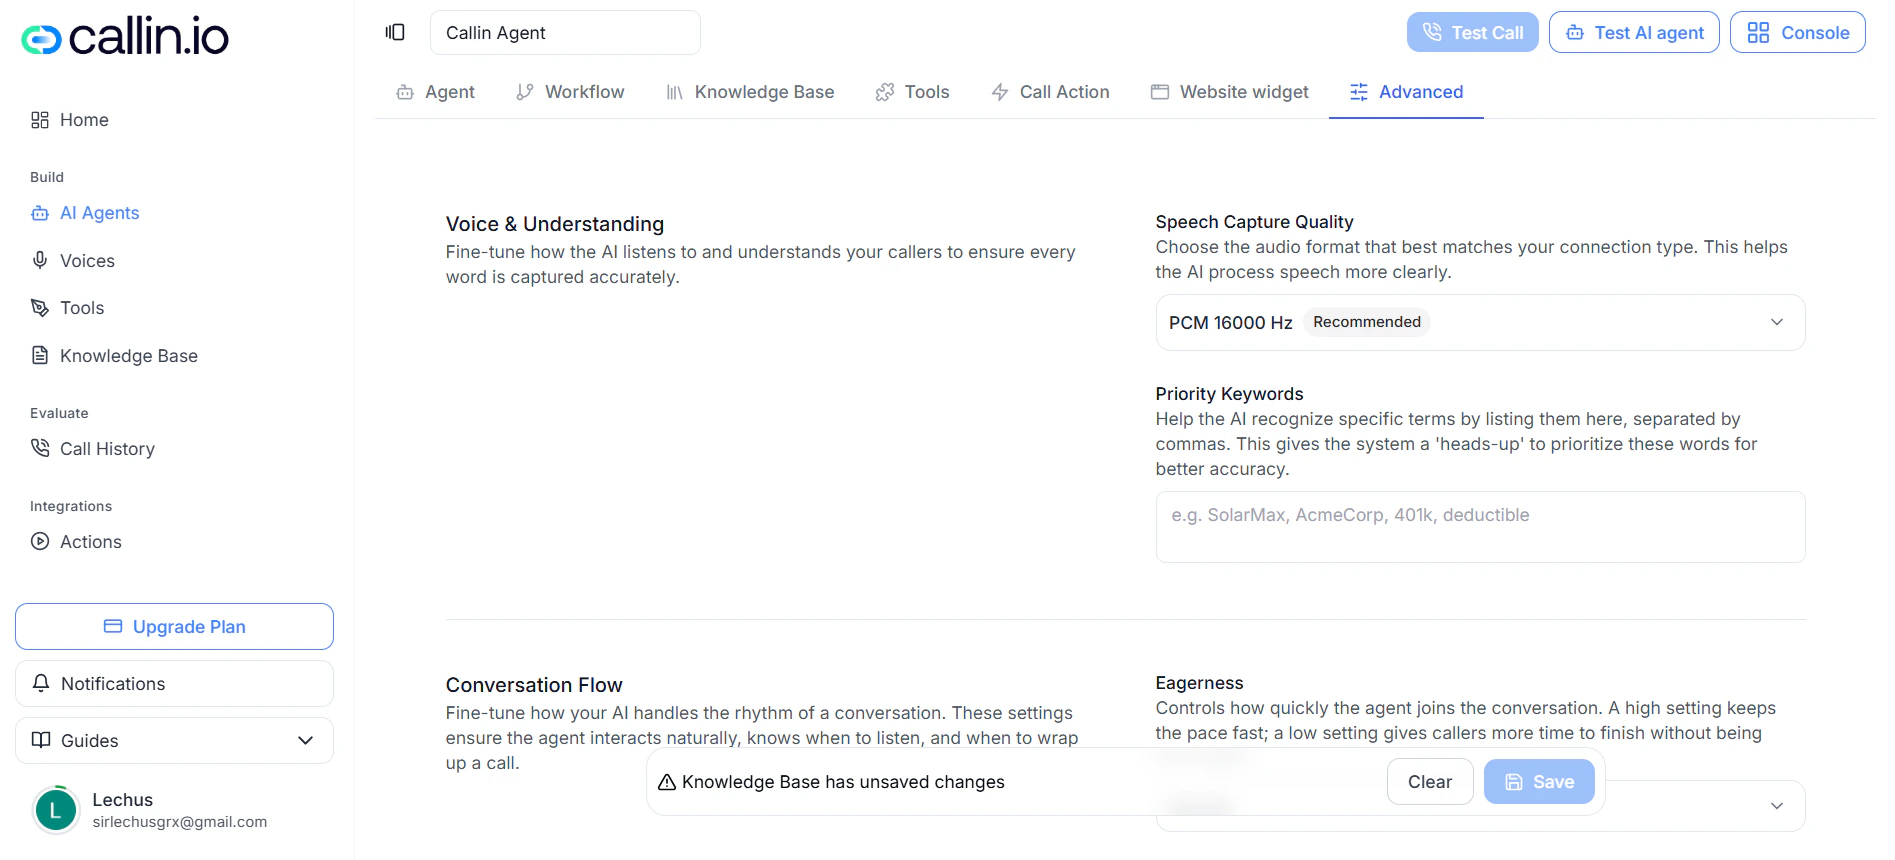
Task: Start a Test Call
Action: 1472,32
